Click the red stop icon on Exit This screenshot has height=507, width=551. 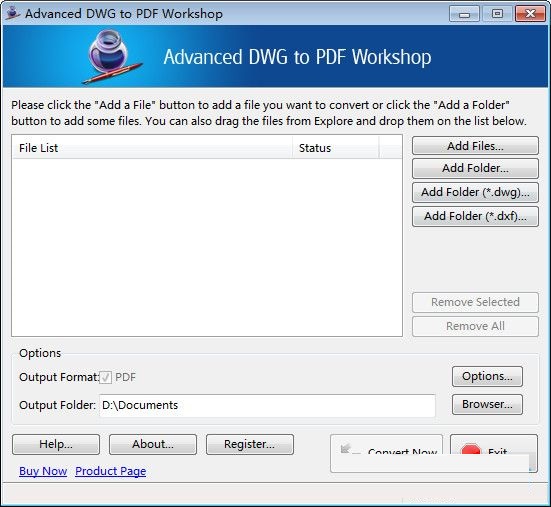[471, 449]
